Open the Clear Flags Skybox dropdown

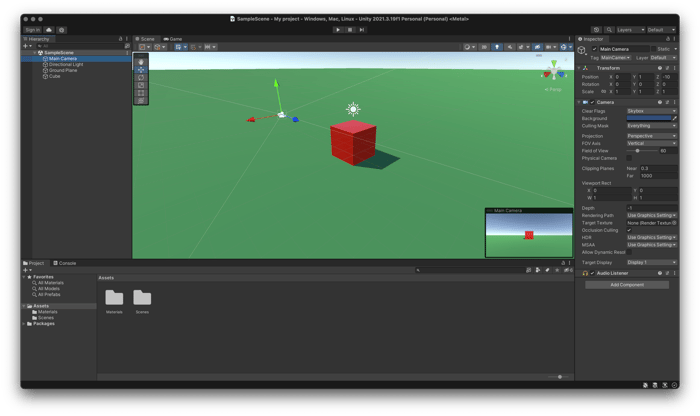651,111
